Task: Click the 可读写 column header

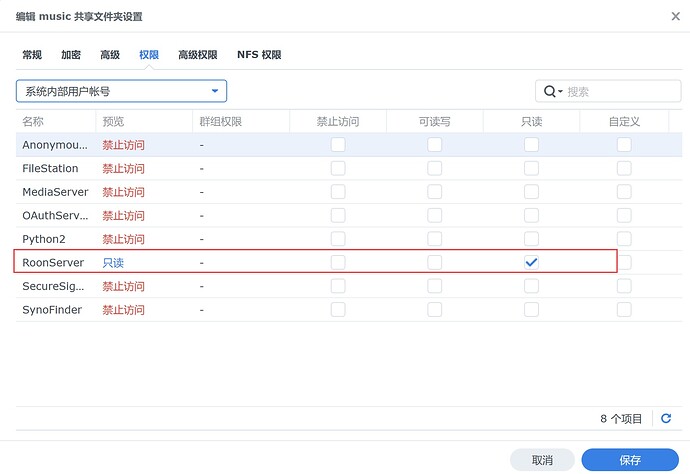Action: [x=434, y=121]
